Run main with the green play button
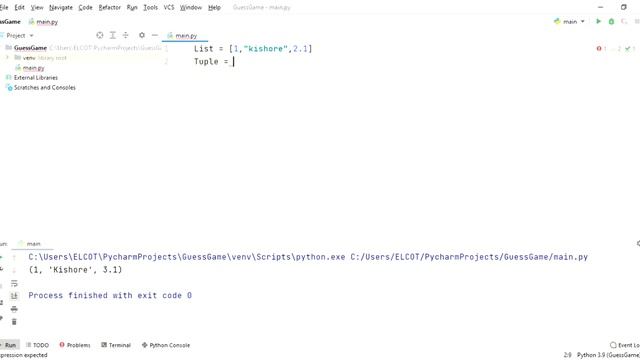 (x=598, y=21)
